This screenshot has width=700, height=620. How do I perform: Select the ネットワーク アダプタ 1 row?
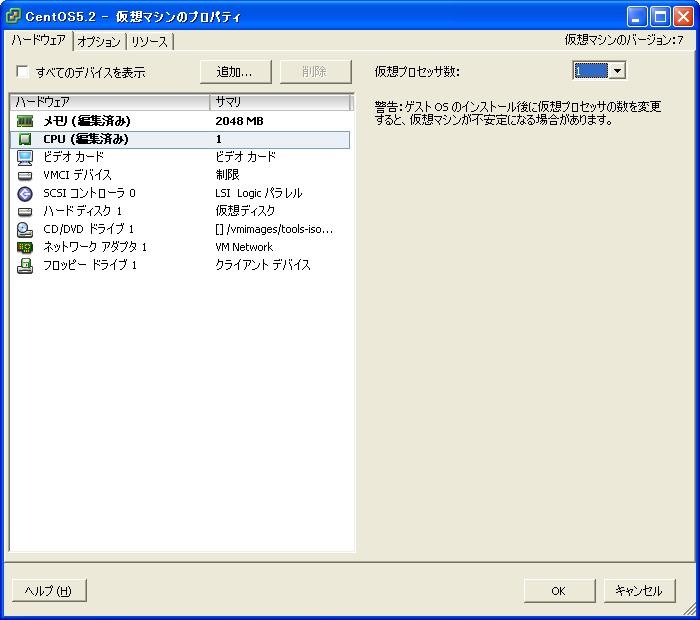click(179, 247)
